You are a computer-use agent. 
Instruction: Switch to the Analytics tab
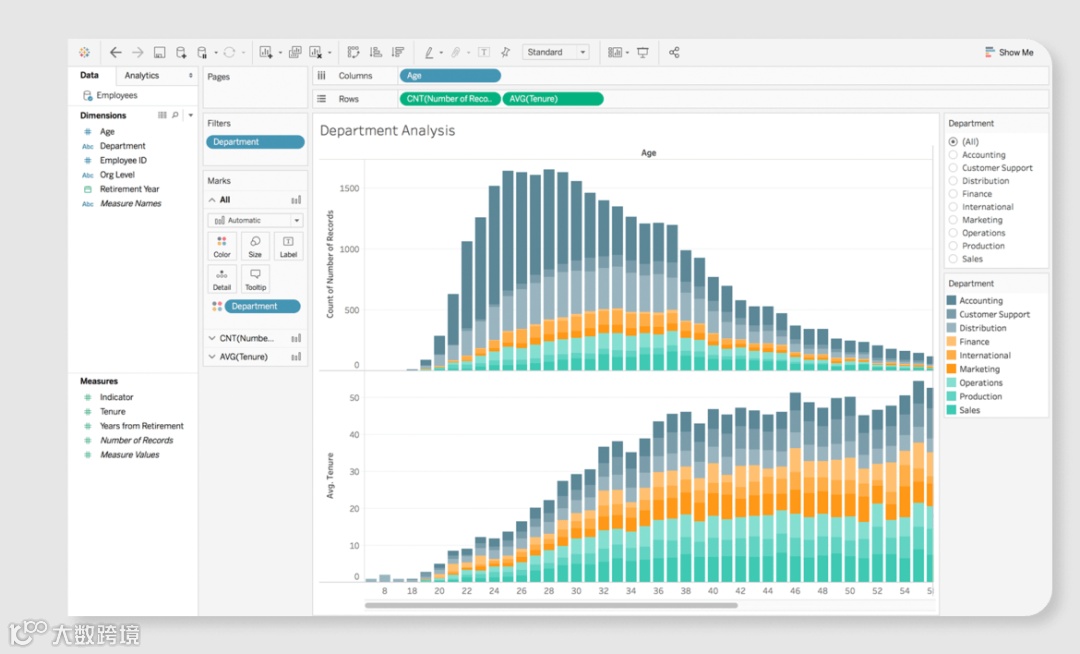142,75
